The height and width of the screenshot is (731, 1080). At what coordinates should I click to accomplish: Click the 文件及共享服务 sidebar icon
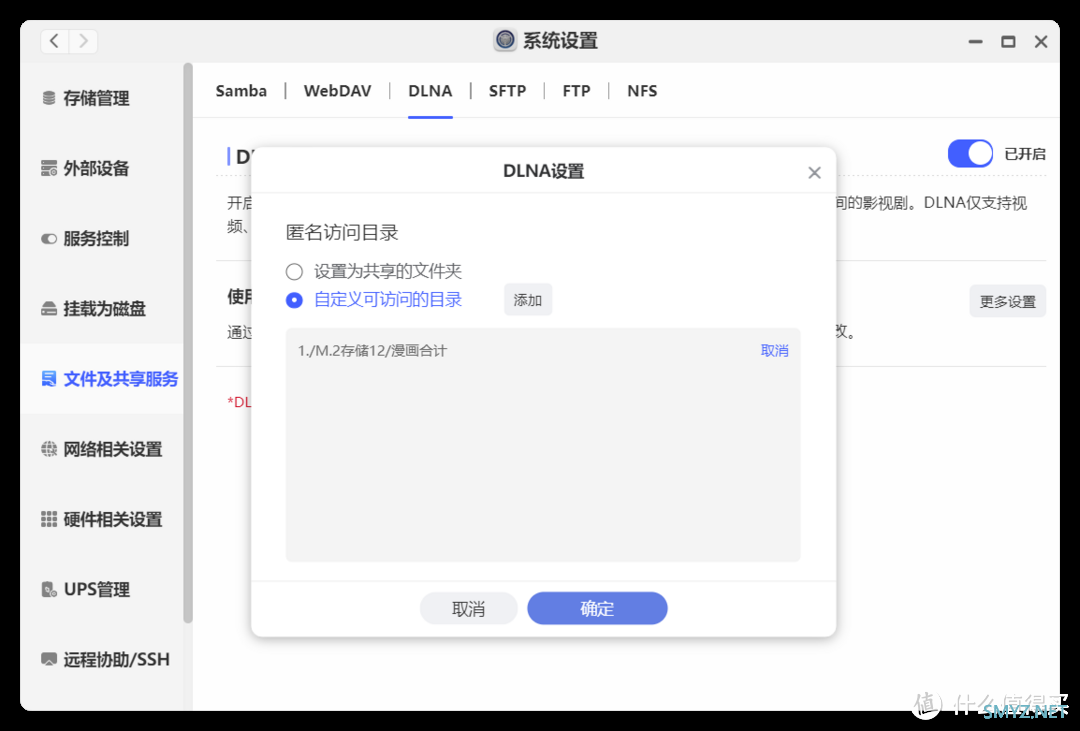pos(49,379)
